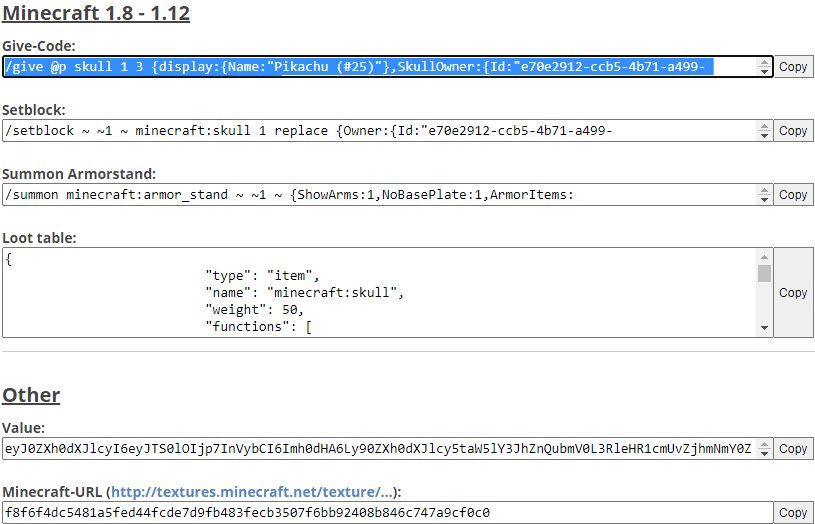Copy the Summon Armorstand command
Image resolution: width=815 pixels, height=524 pixels.
[x=793, y=195]
